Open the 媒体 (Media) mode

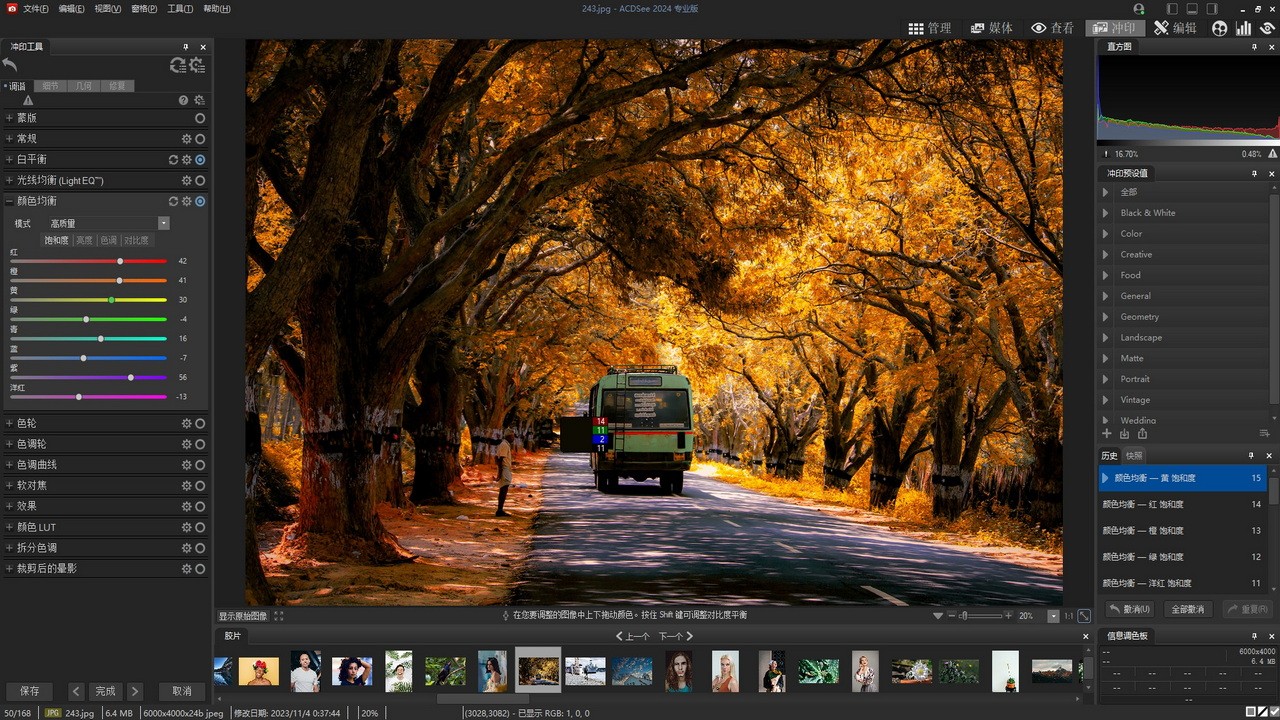click(991, 28)
